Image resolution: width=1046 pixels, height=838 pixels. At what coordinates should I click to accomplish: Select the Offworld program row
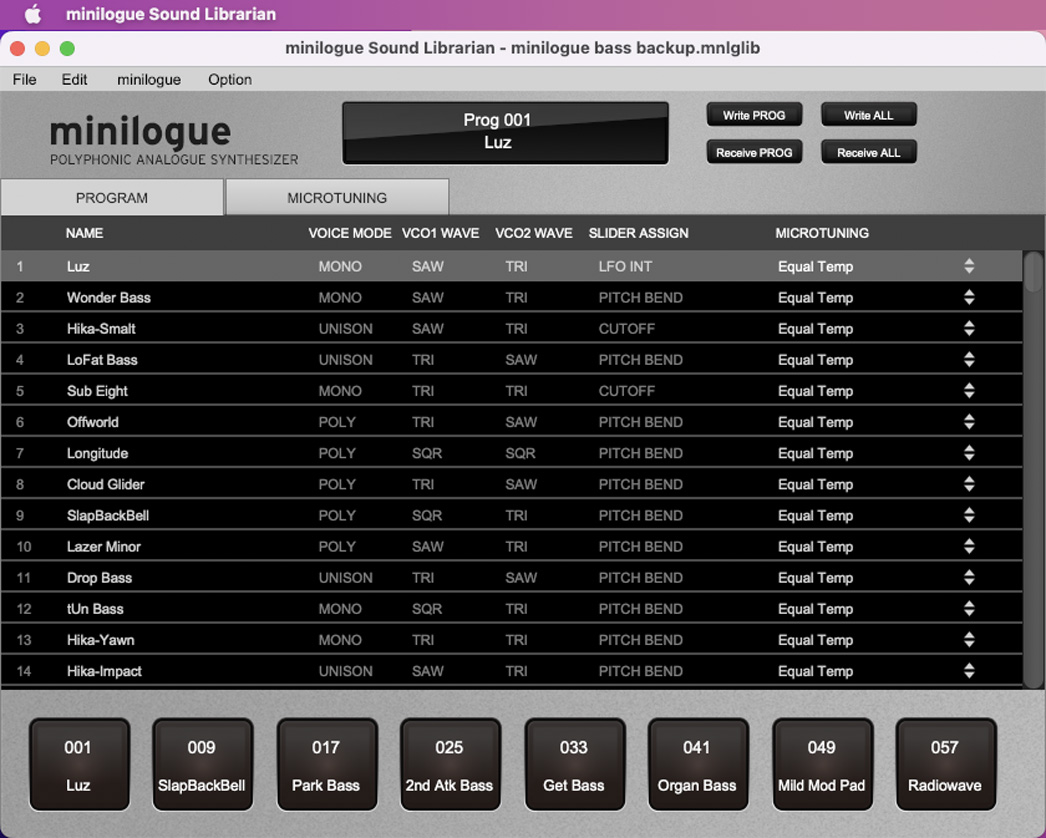click(511, 422)
